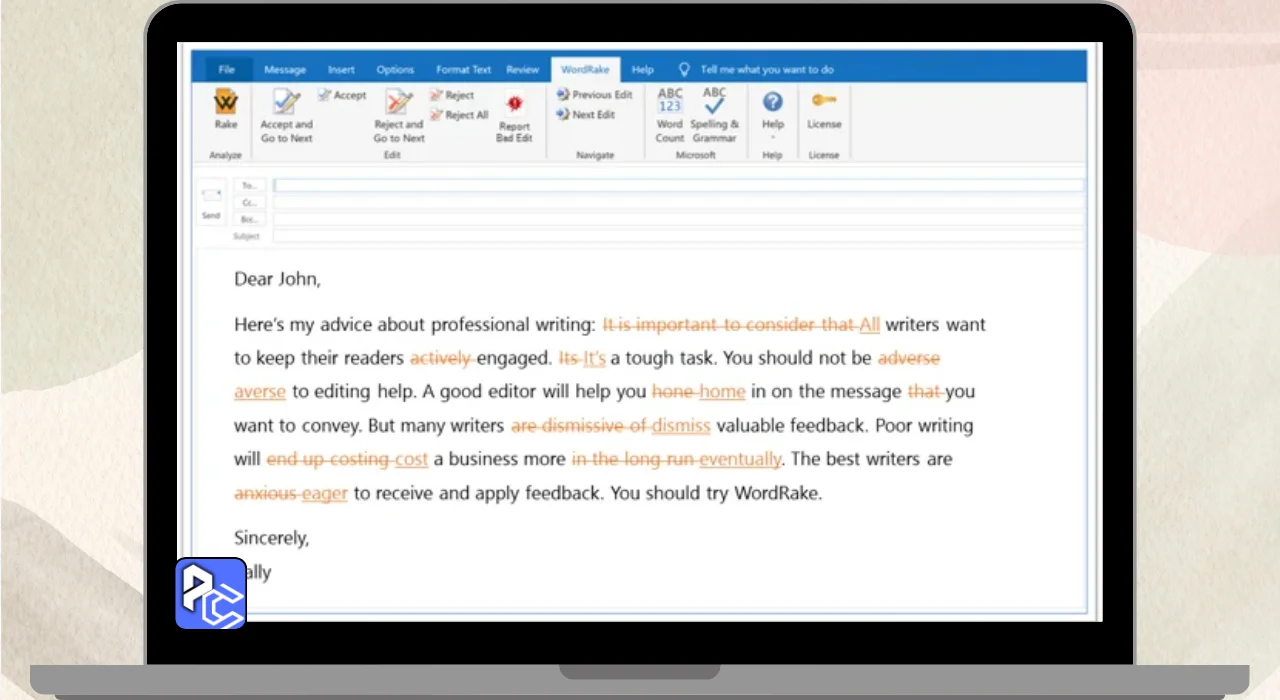Viewport: 1280px width, 700px height.
Task: Click the Accept edit button
Action: tap(343, 95)
